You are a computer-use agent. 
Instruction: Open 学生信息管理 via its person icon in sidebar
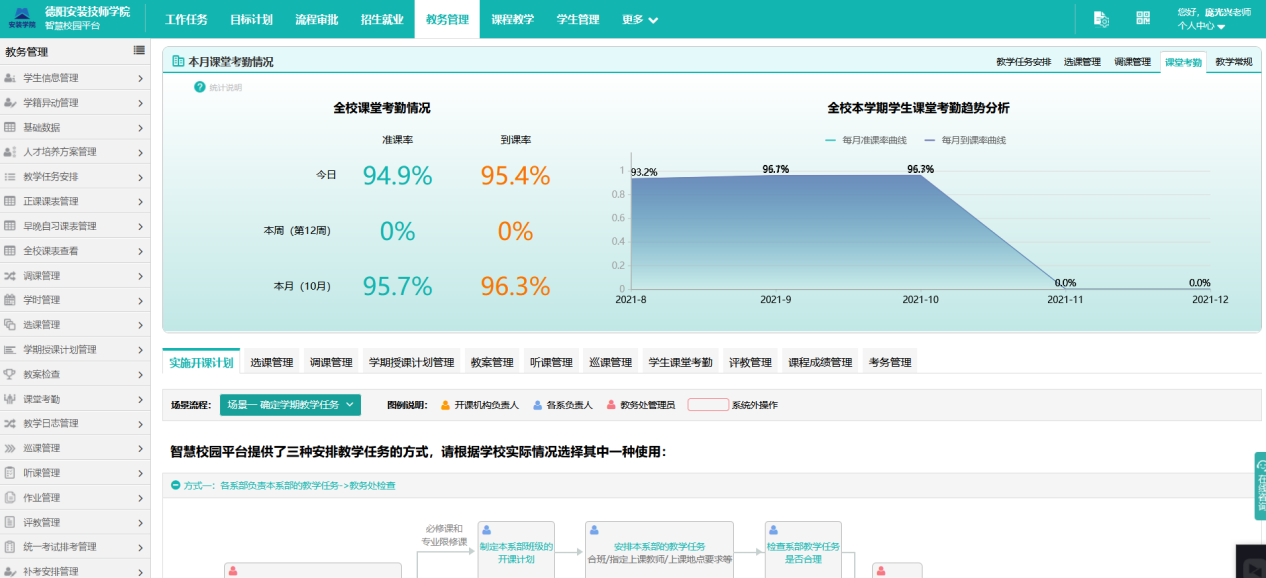click(x=10, y=77)
